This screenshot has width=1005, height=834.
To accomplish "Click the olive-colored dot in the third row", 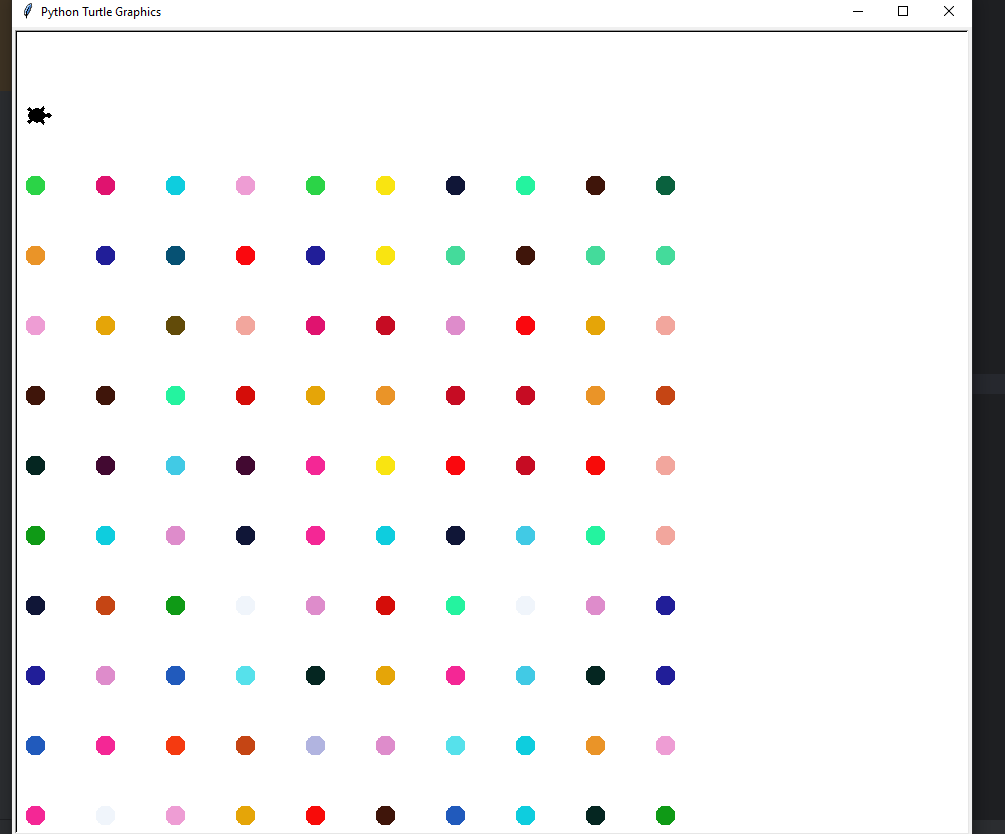I will (175, 325).
